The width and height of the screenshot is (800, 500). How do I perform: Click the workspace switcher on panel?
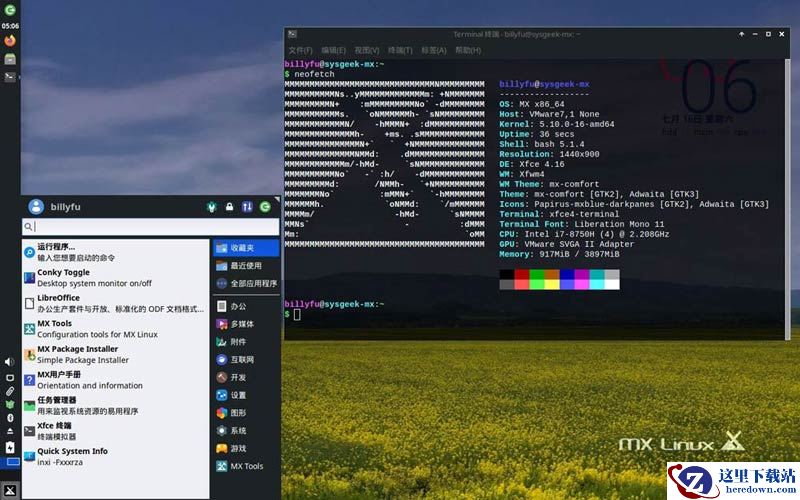[x=10, y=462]
